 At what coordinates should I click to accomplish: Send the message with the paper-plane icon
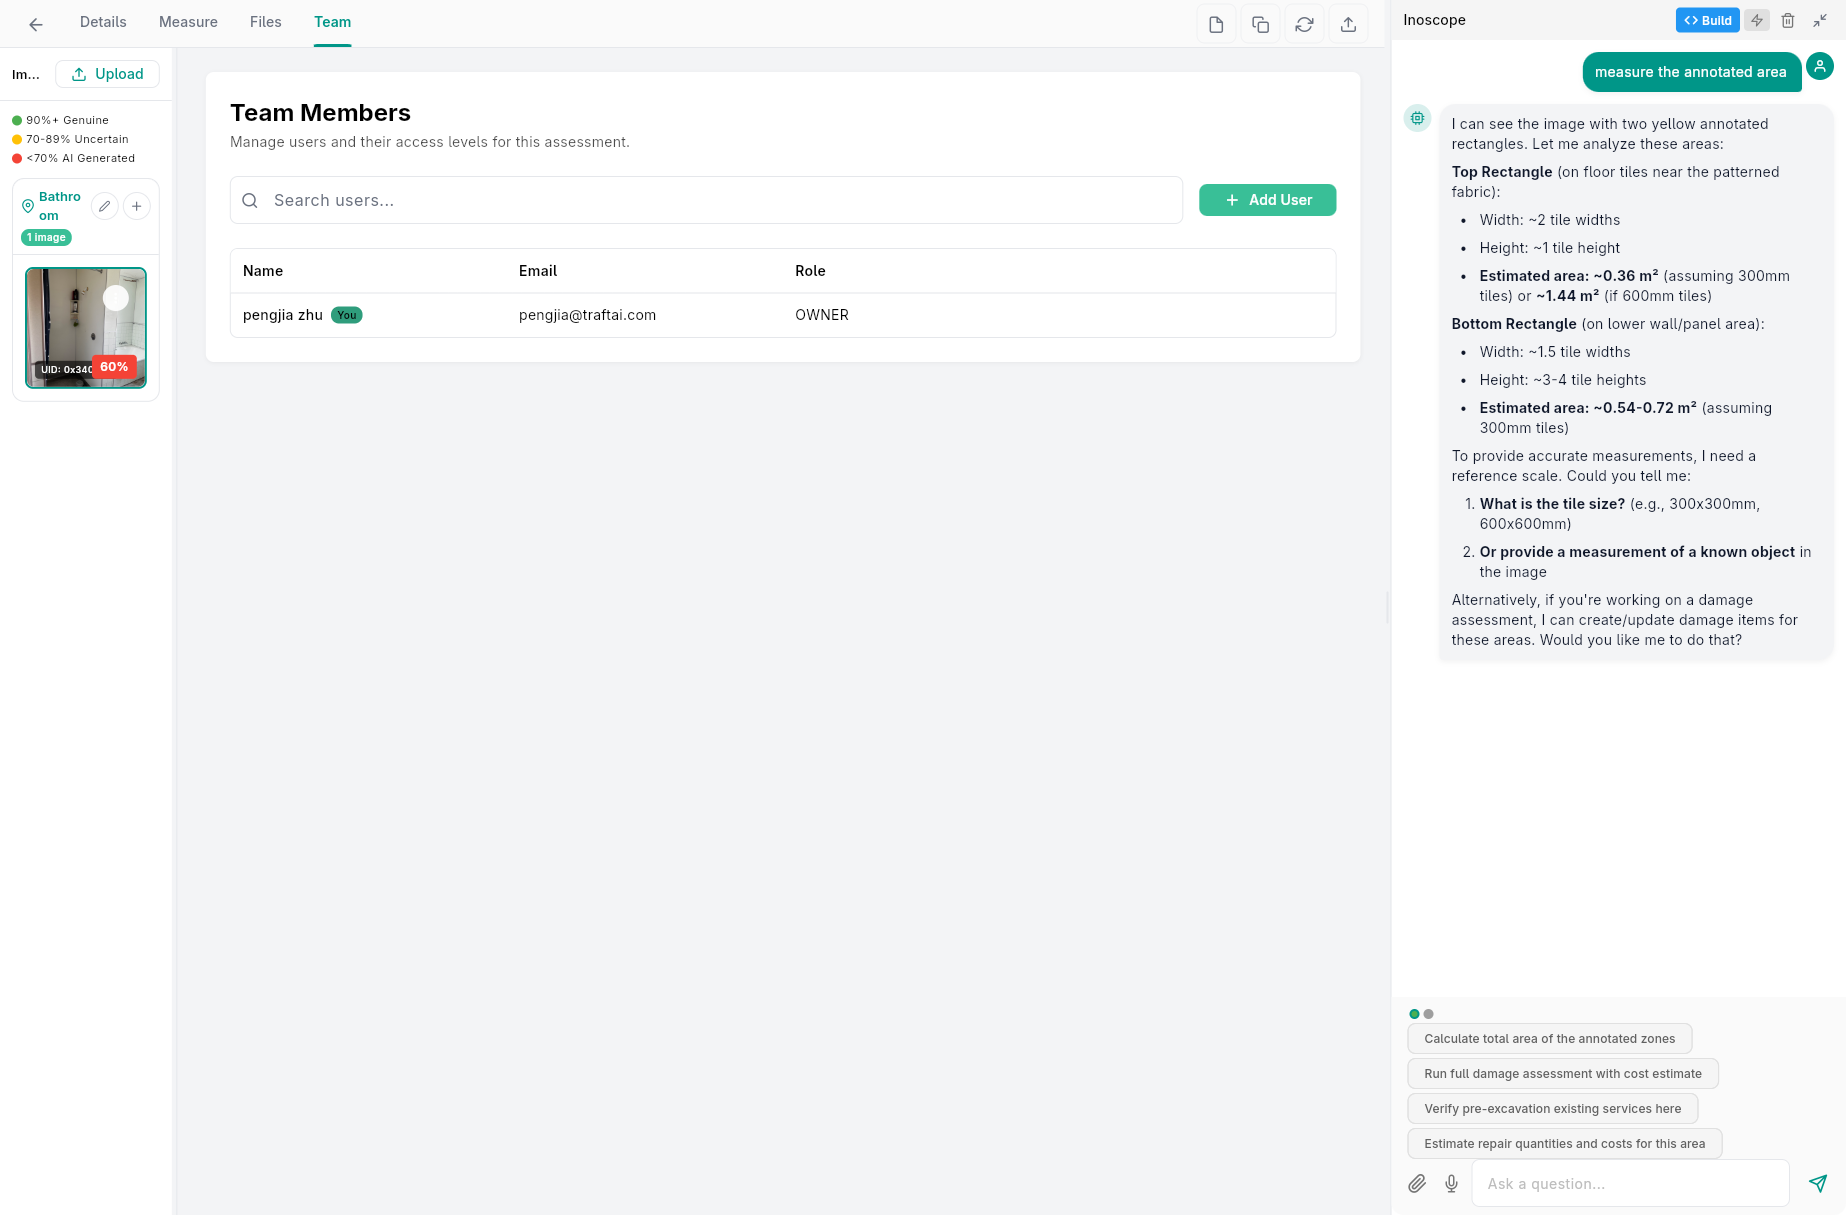pos(1818,1183)
